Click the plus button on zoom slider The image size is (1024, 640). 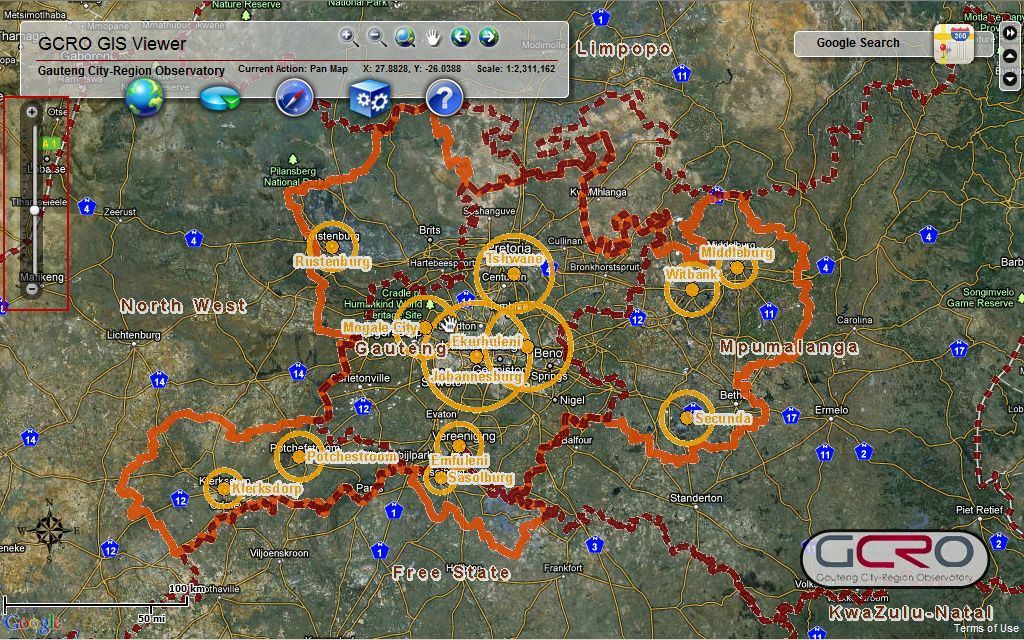(32, 112)
